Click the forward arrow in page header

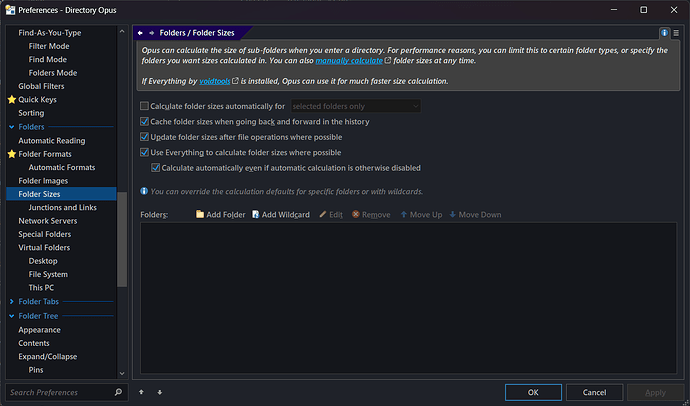(151, 33)
